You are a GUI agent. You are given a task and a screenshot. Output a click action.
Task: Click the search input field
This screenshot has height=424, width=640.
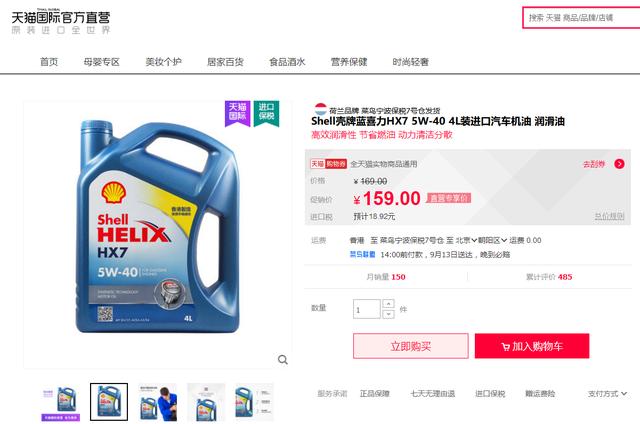[582, 18]
